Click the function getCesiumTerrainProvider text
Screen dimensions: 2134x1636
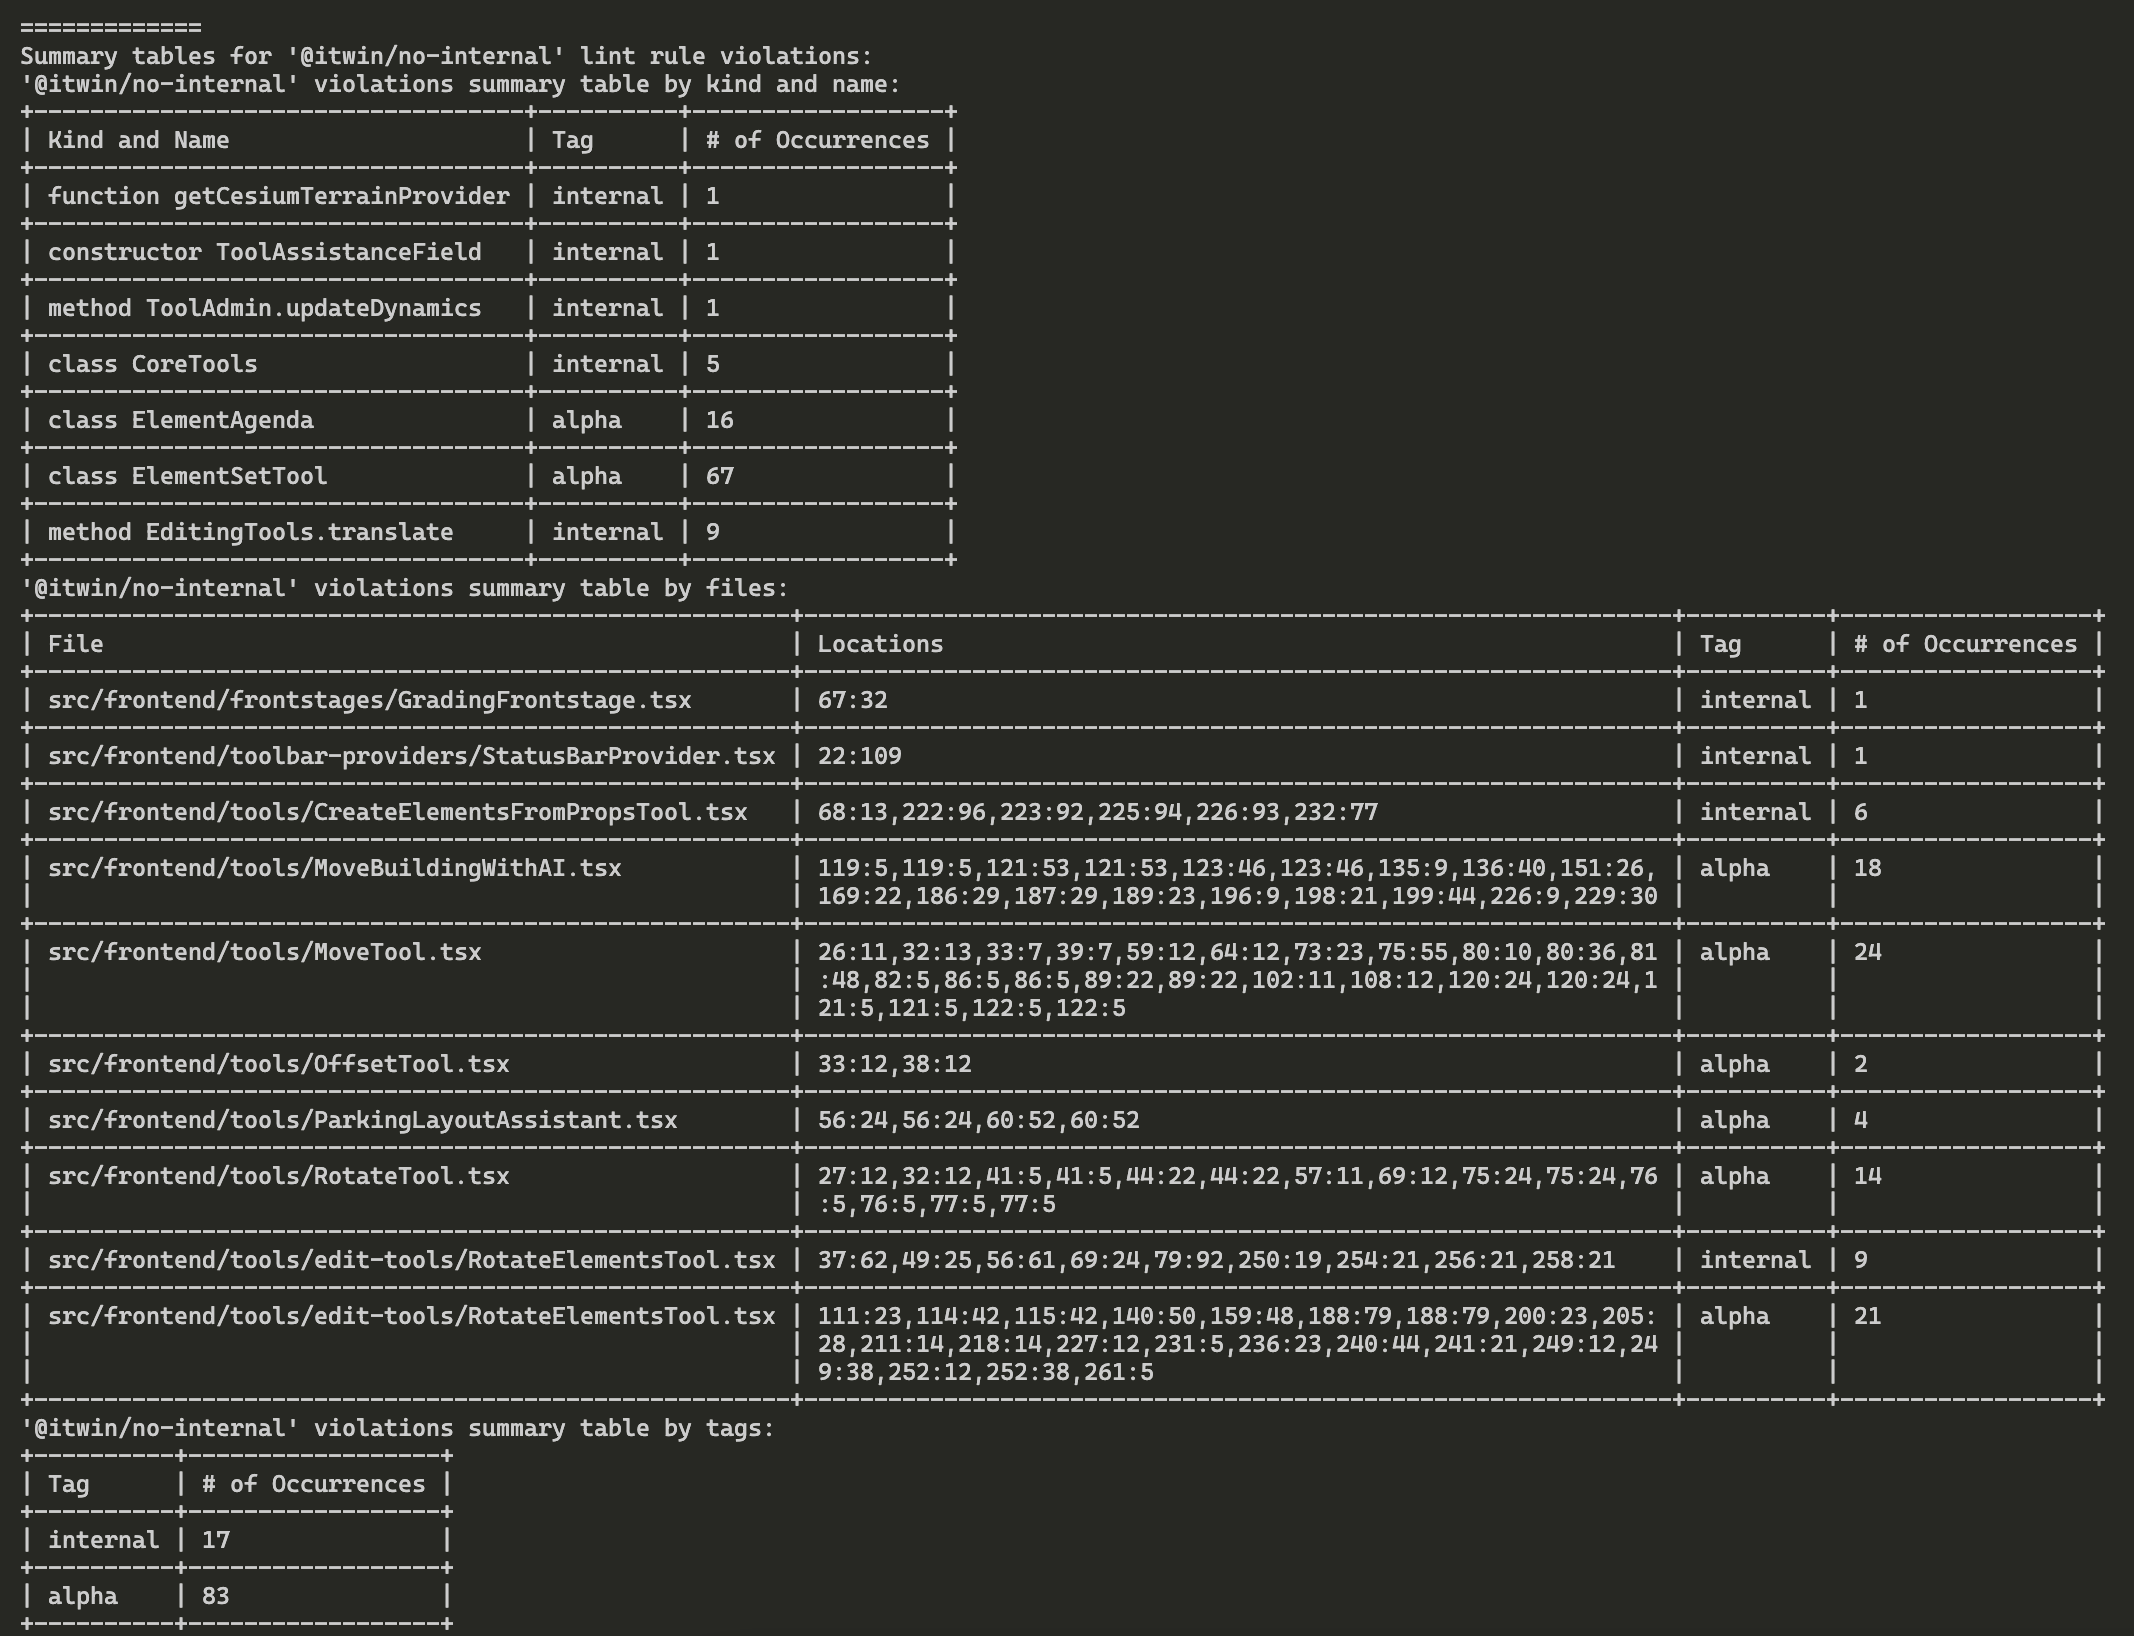[x=278, y=196]
